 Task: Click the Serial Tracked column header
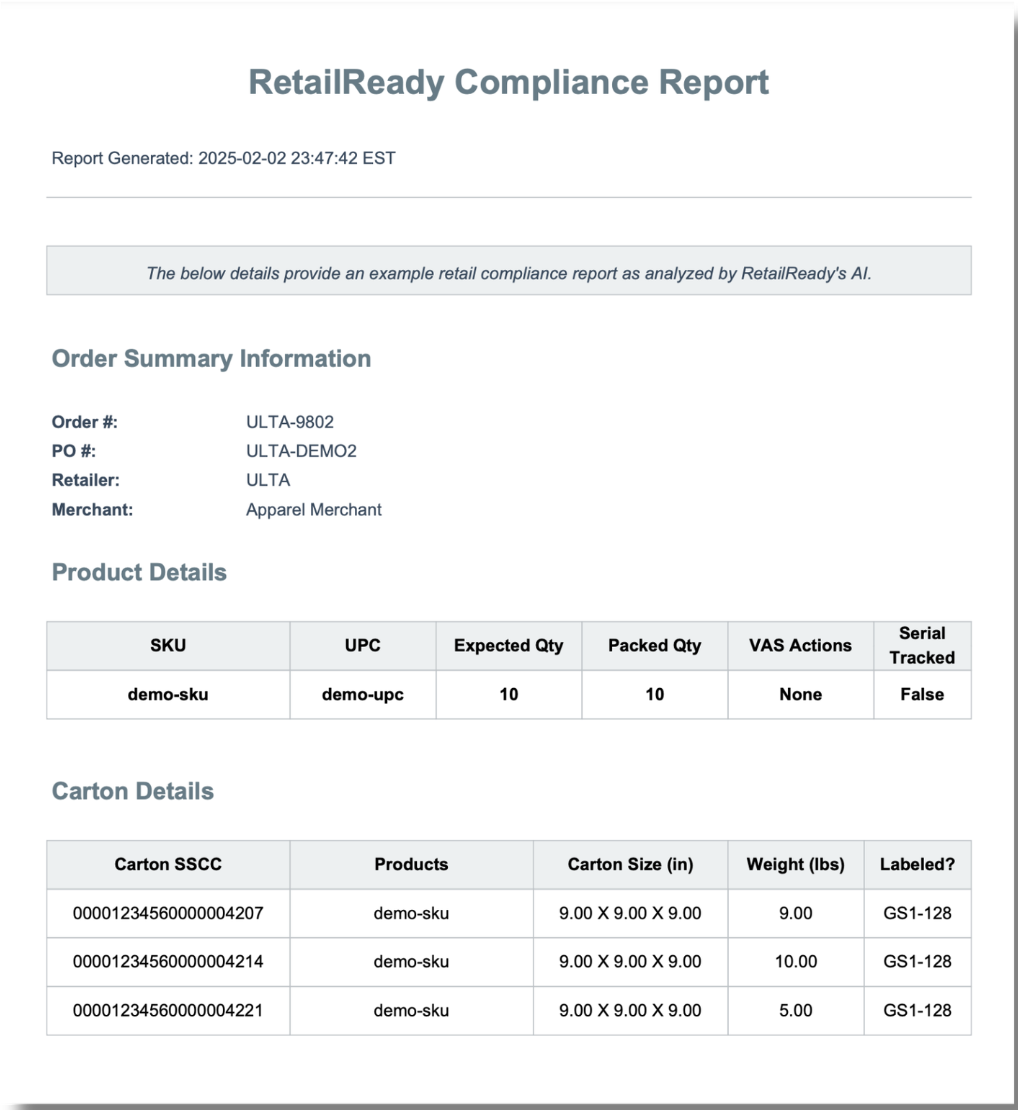click(x=922, y=646)
